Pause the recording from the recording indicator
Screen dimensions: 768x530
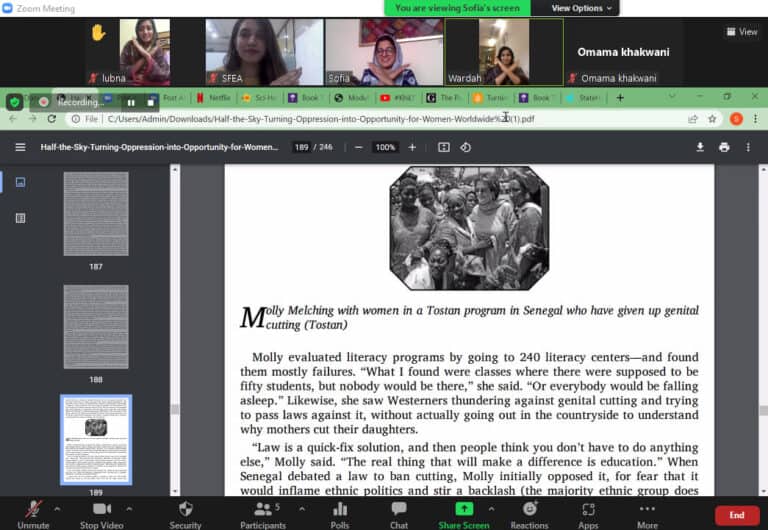[x=131, y=102]
